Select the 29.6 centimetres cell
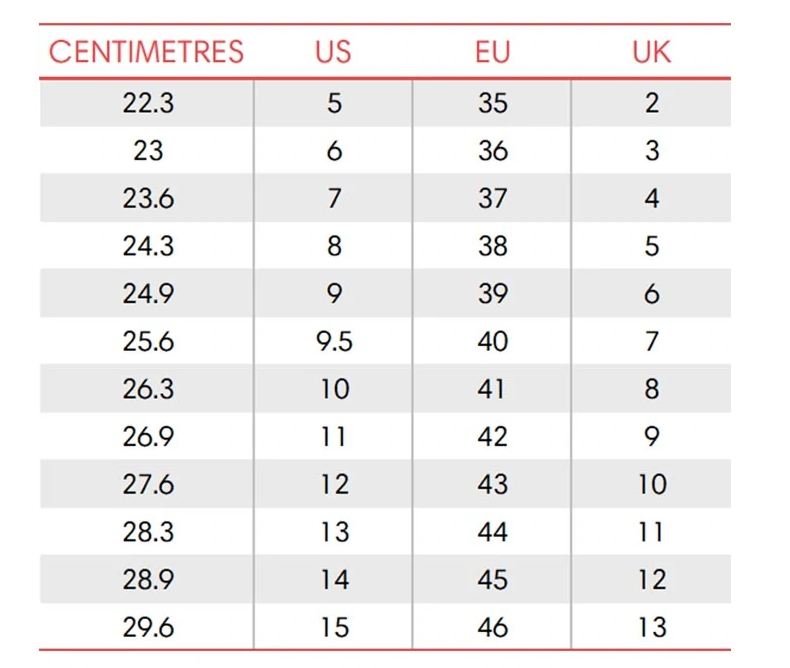This screenshot has height=668, width=790. point(148,627)
